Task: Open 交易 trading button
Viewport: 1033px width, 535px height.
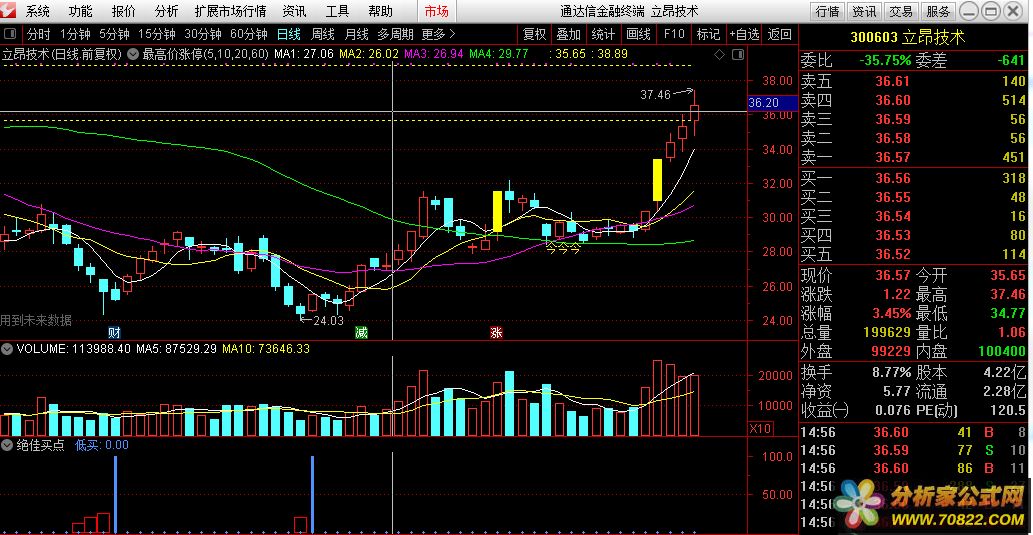Action: (901, 11)
